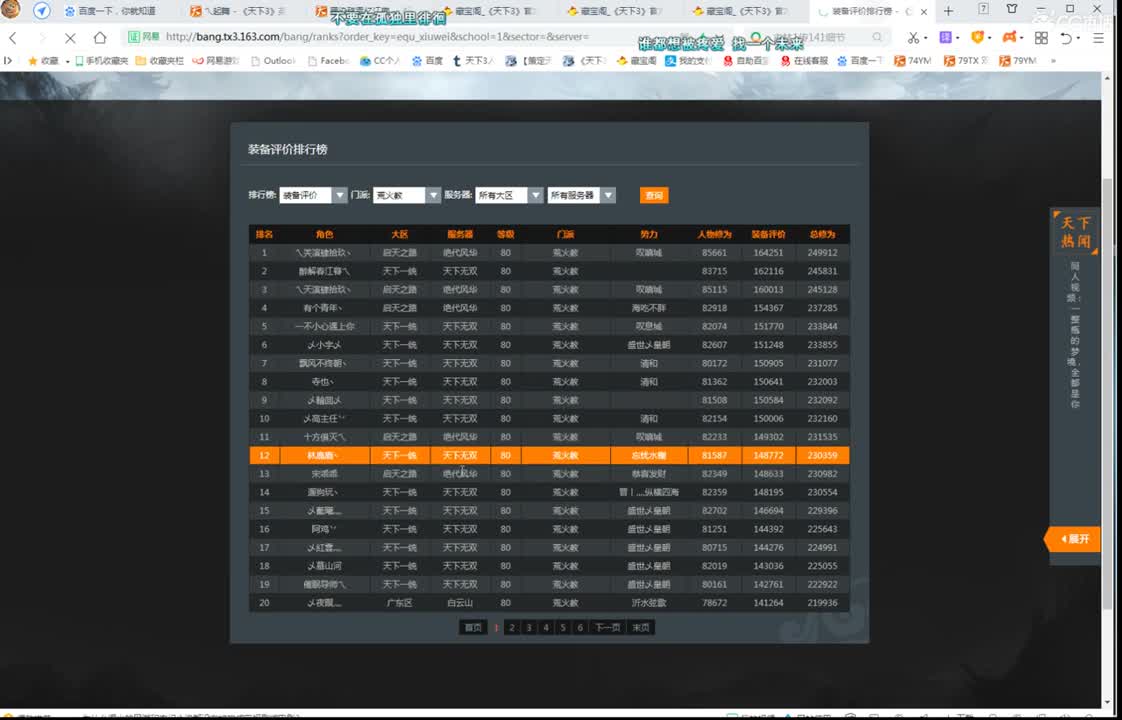
Task: Open the 所有大区 region dropdown
Action: pyautogui.click(x=509, y=195)
